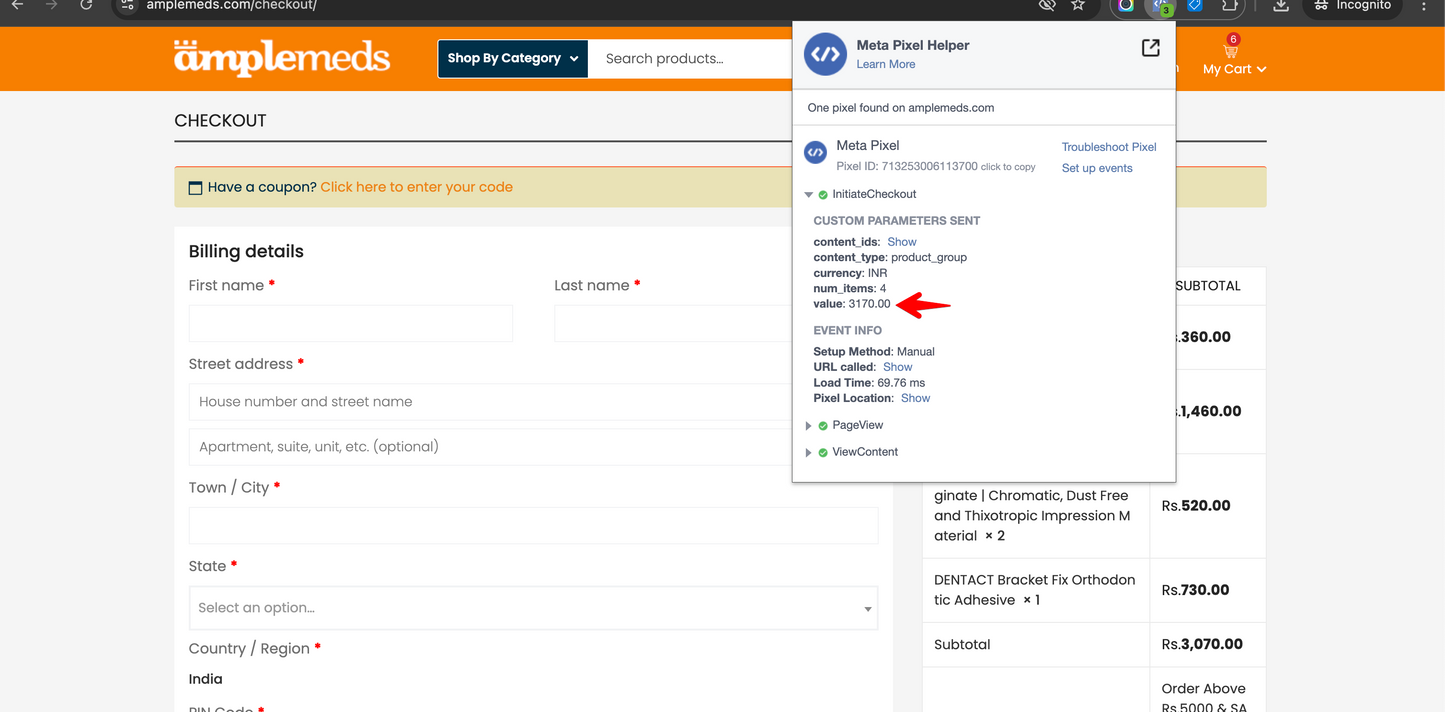Collapse the InitiateCheckout event
The height and width of the screenshot is (712, 1445).
(x=809, y=195)
